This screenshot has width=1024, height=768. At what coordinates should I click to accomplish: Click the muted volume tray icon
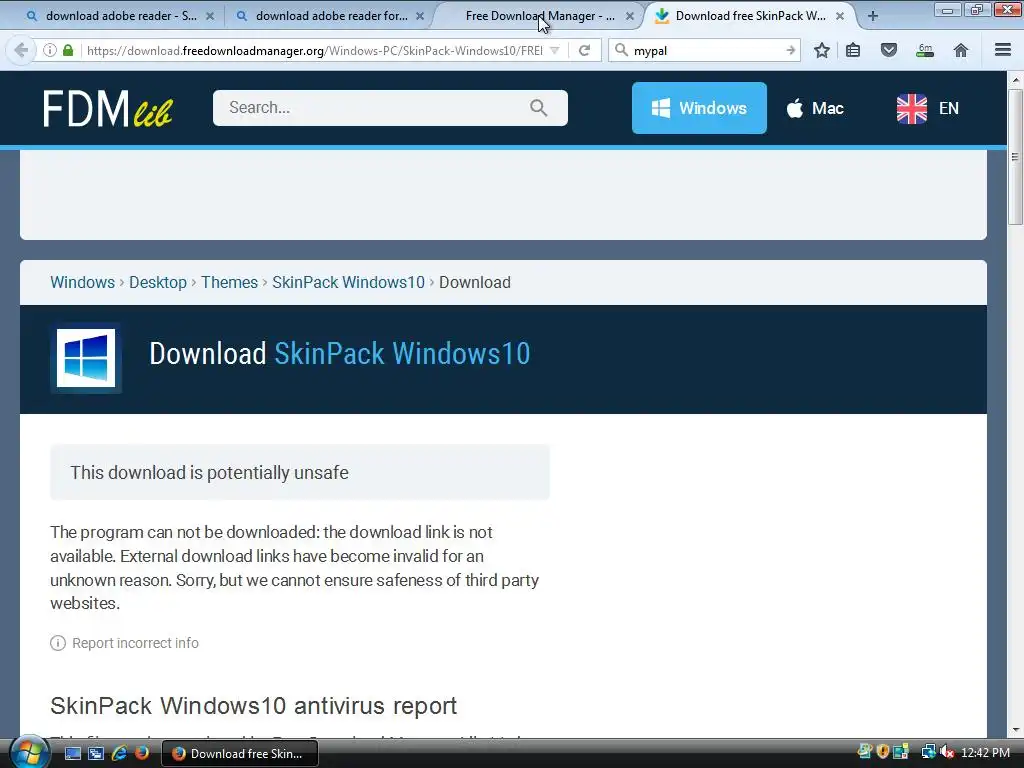pos(946,752)
